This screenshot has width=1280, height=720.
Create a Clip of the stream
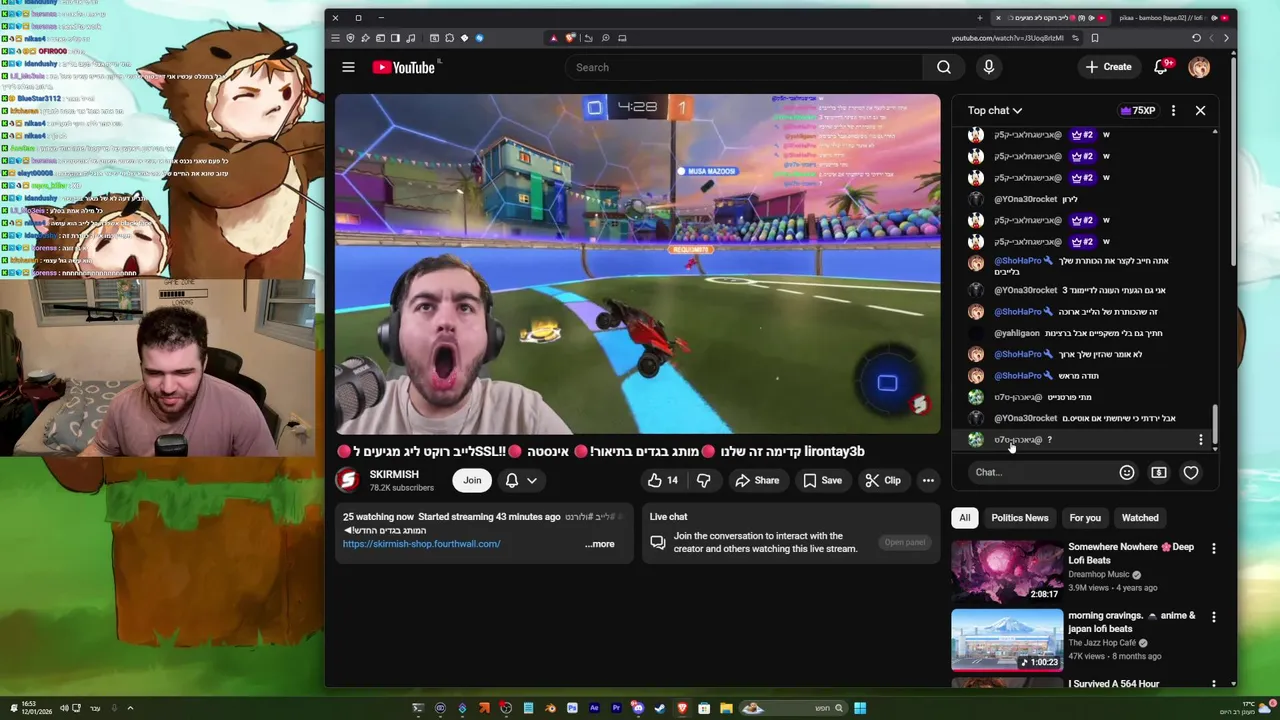point(883,480)
